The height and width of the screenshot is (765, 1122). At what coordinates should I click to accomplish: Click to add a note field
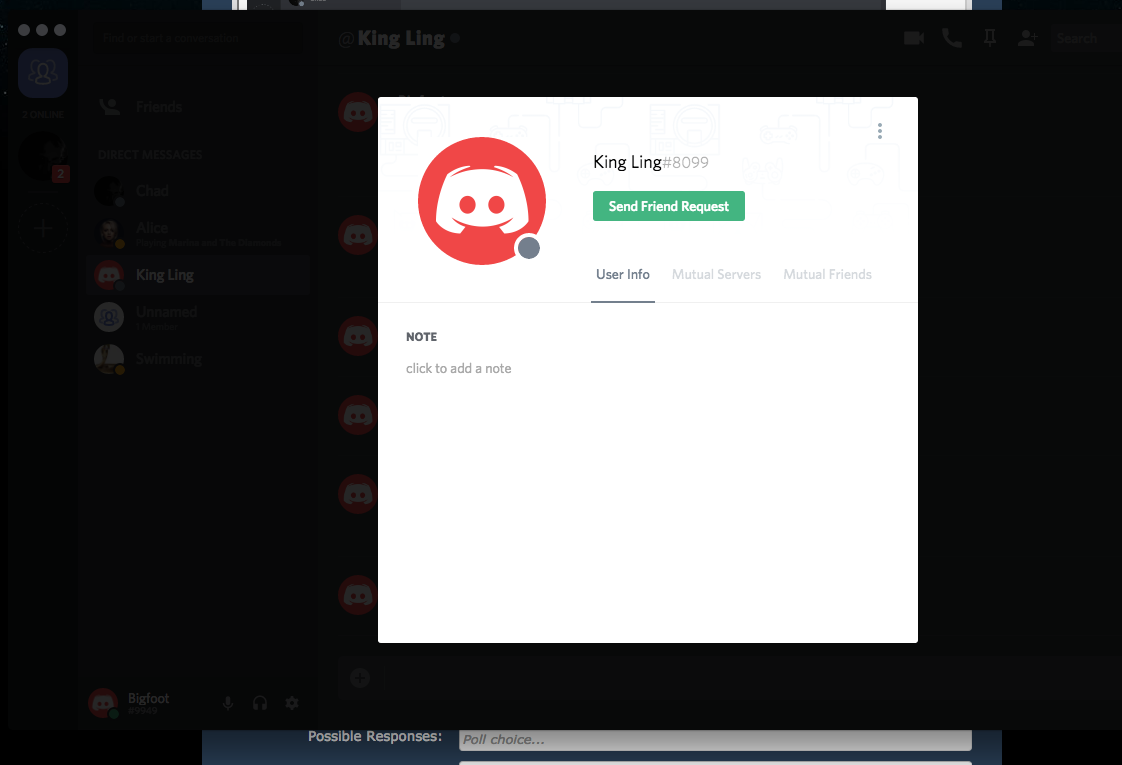click(459, 369)
